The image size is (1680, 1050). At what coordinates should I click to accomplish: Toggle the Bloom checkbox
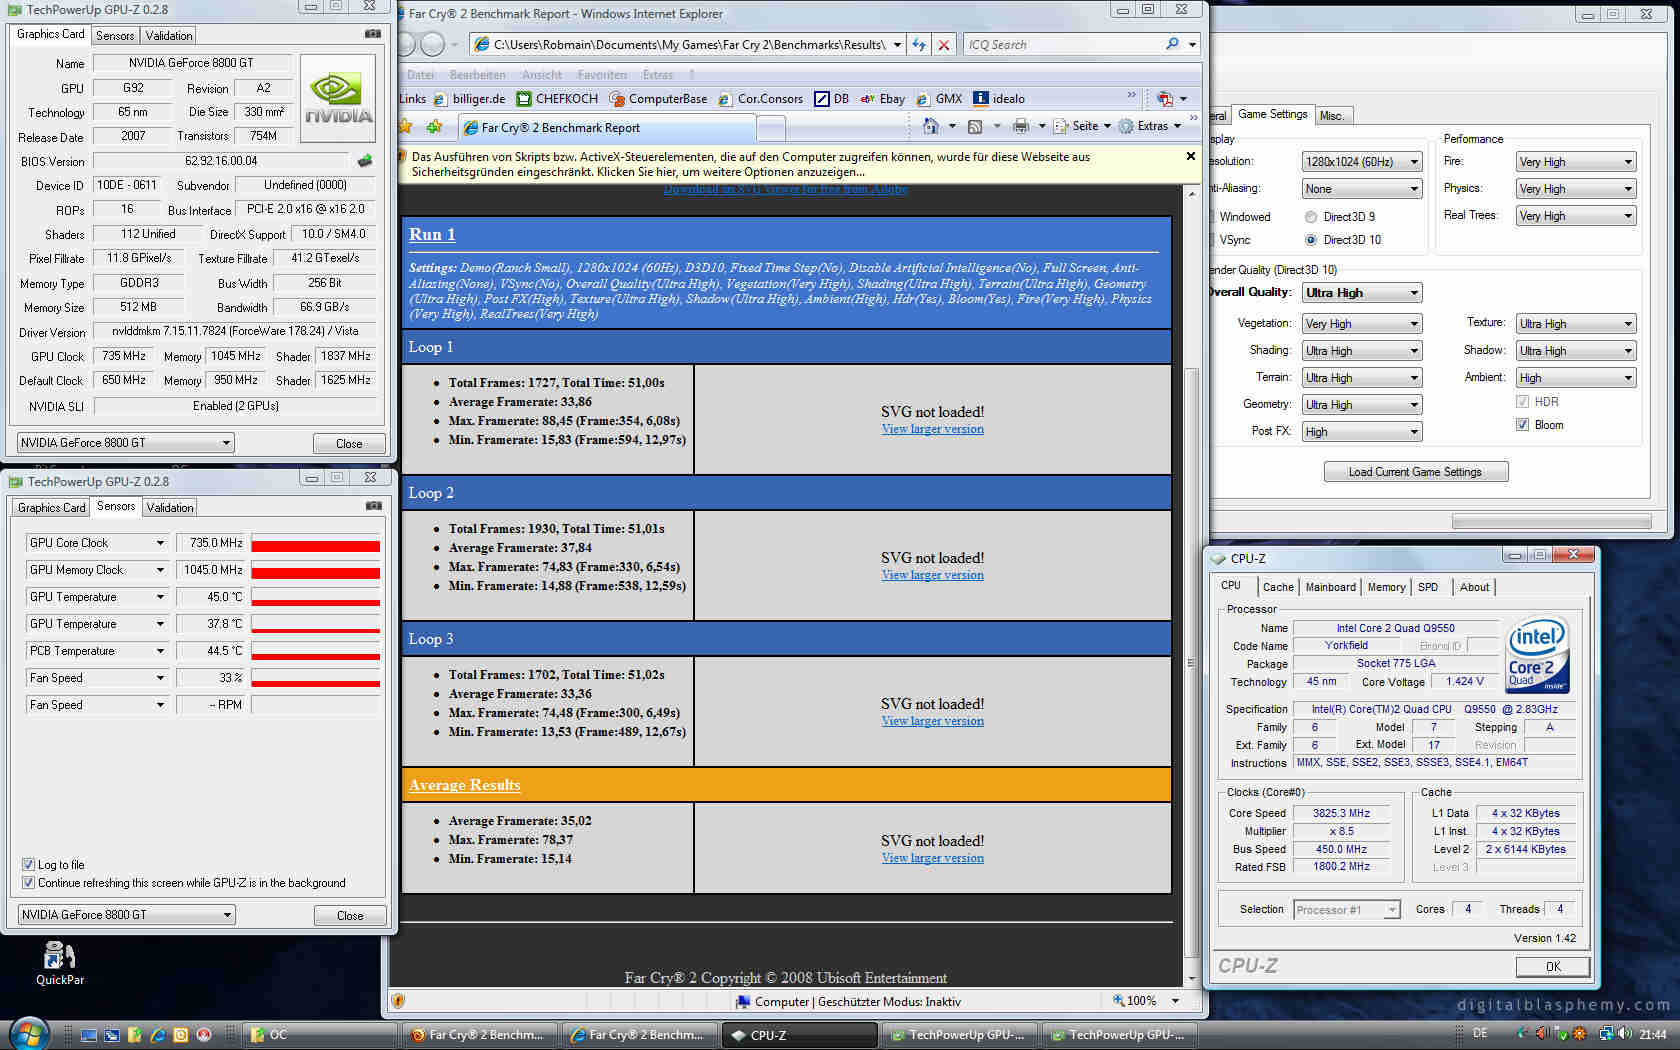click(1522, 424)
